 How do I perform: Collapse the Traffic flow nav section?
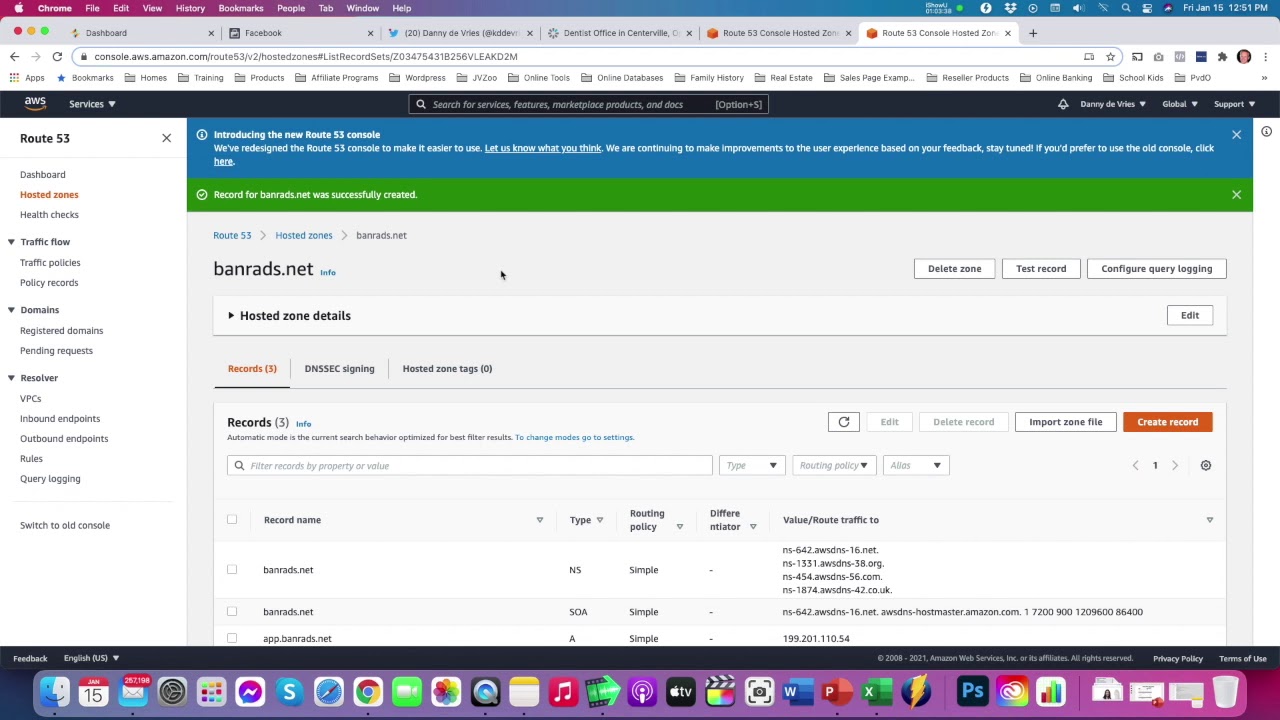pos(11,242)
